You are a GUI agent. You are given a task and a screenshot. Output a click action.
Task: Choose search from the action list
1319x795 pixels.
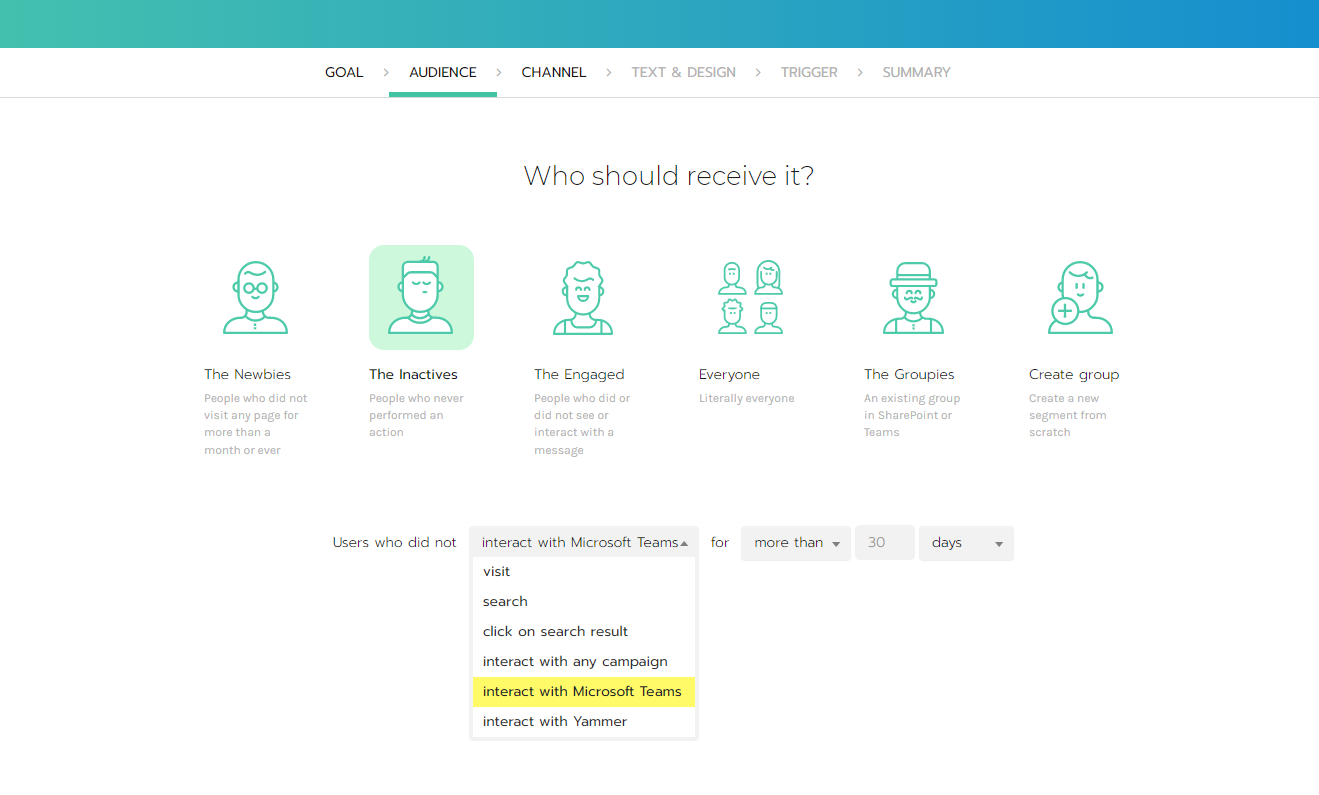click(x=584, y=602)
